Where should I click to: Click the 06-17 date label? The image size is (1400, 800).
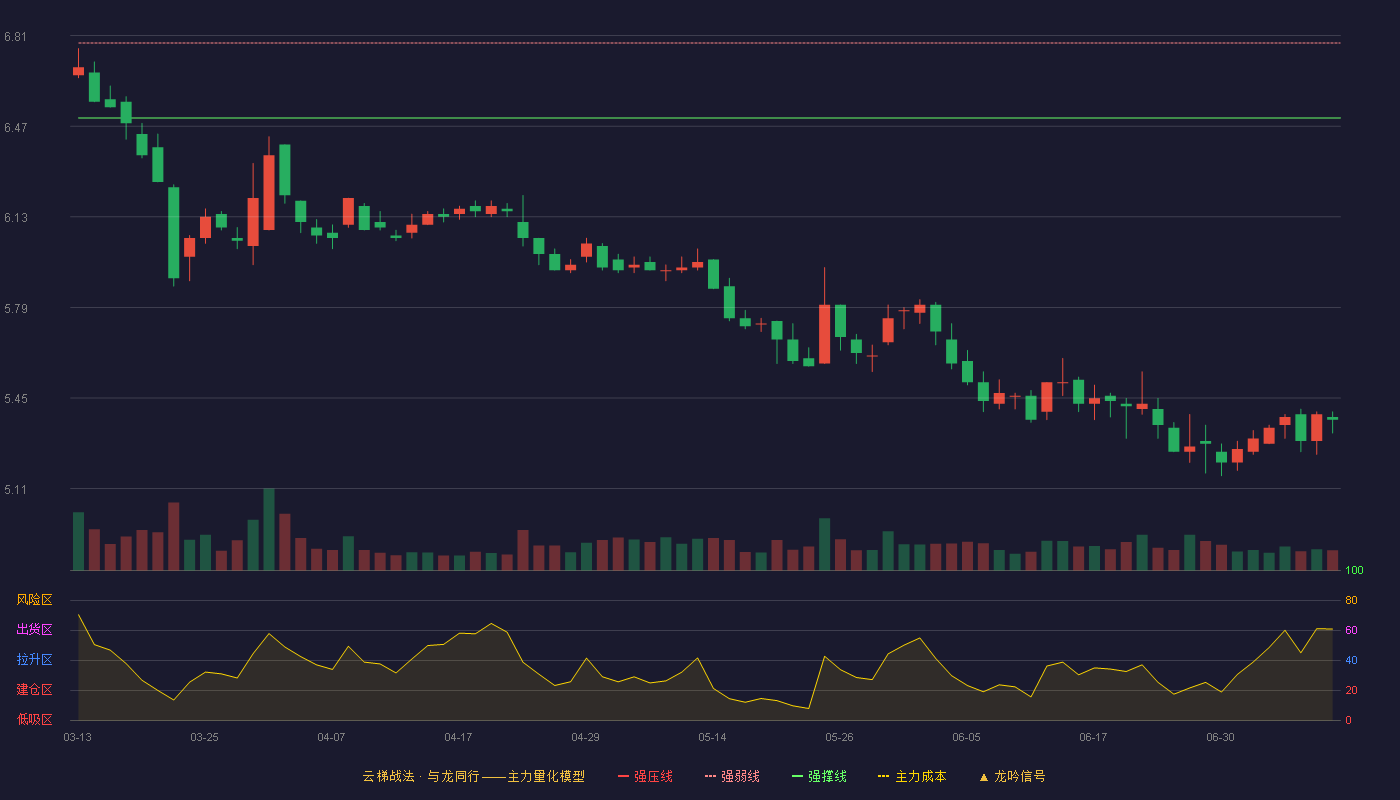click(x=1093, y=737)
